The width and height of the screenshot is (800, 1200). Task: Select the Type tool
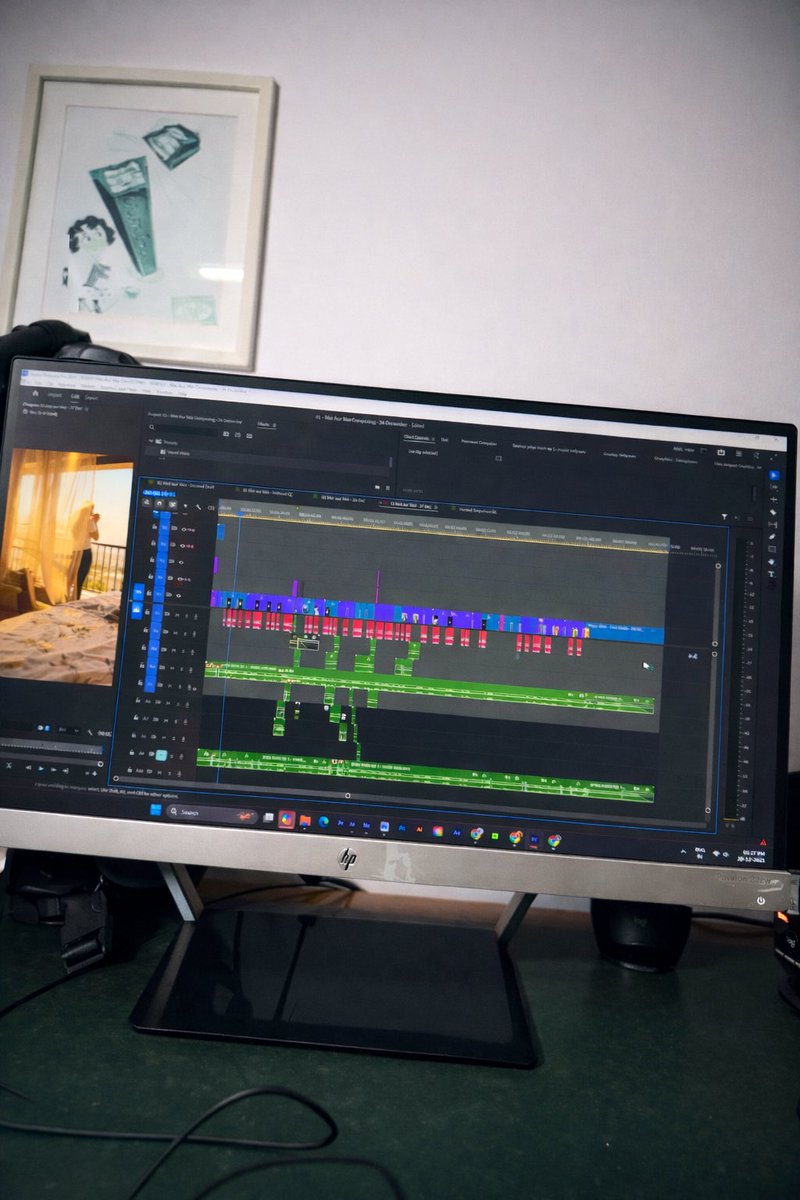[772, 574]
